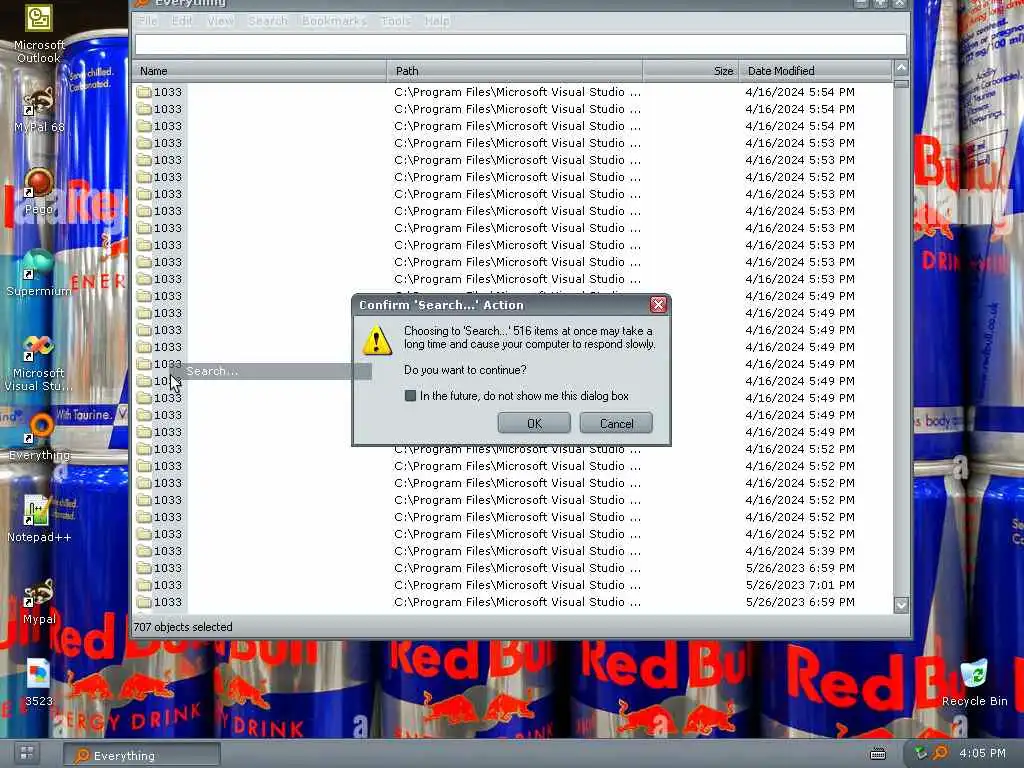The image size is (1024, 768).
Task: Sort results by Path column header
Action: tap(515, 71)
